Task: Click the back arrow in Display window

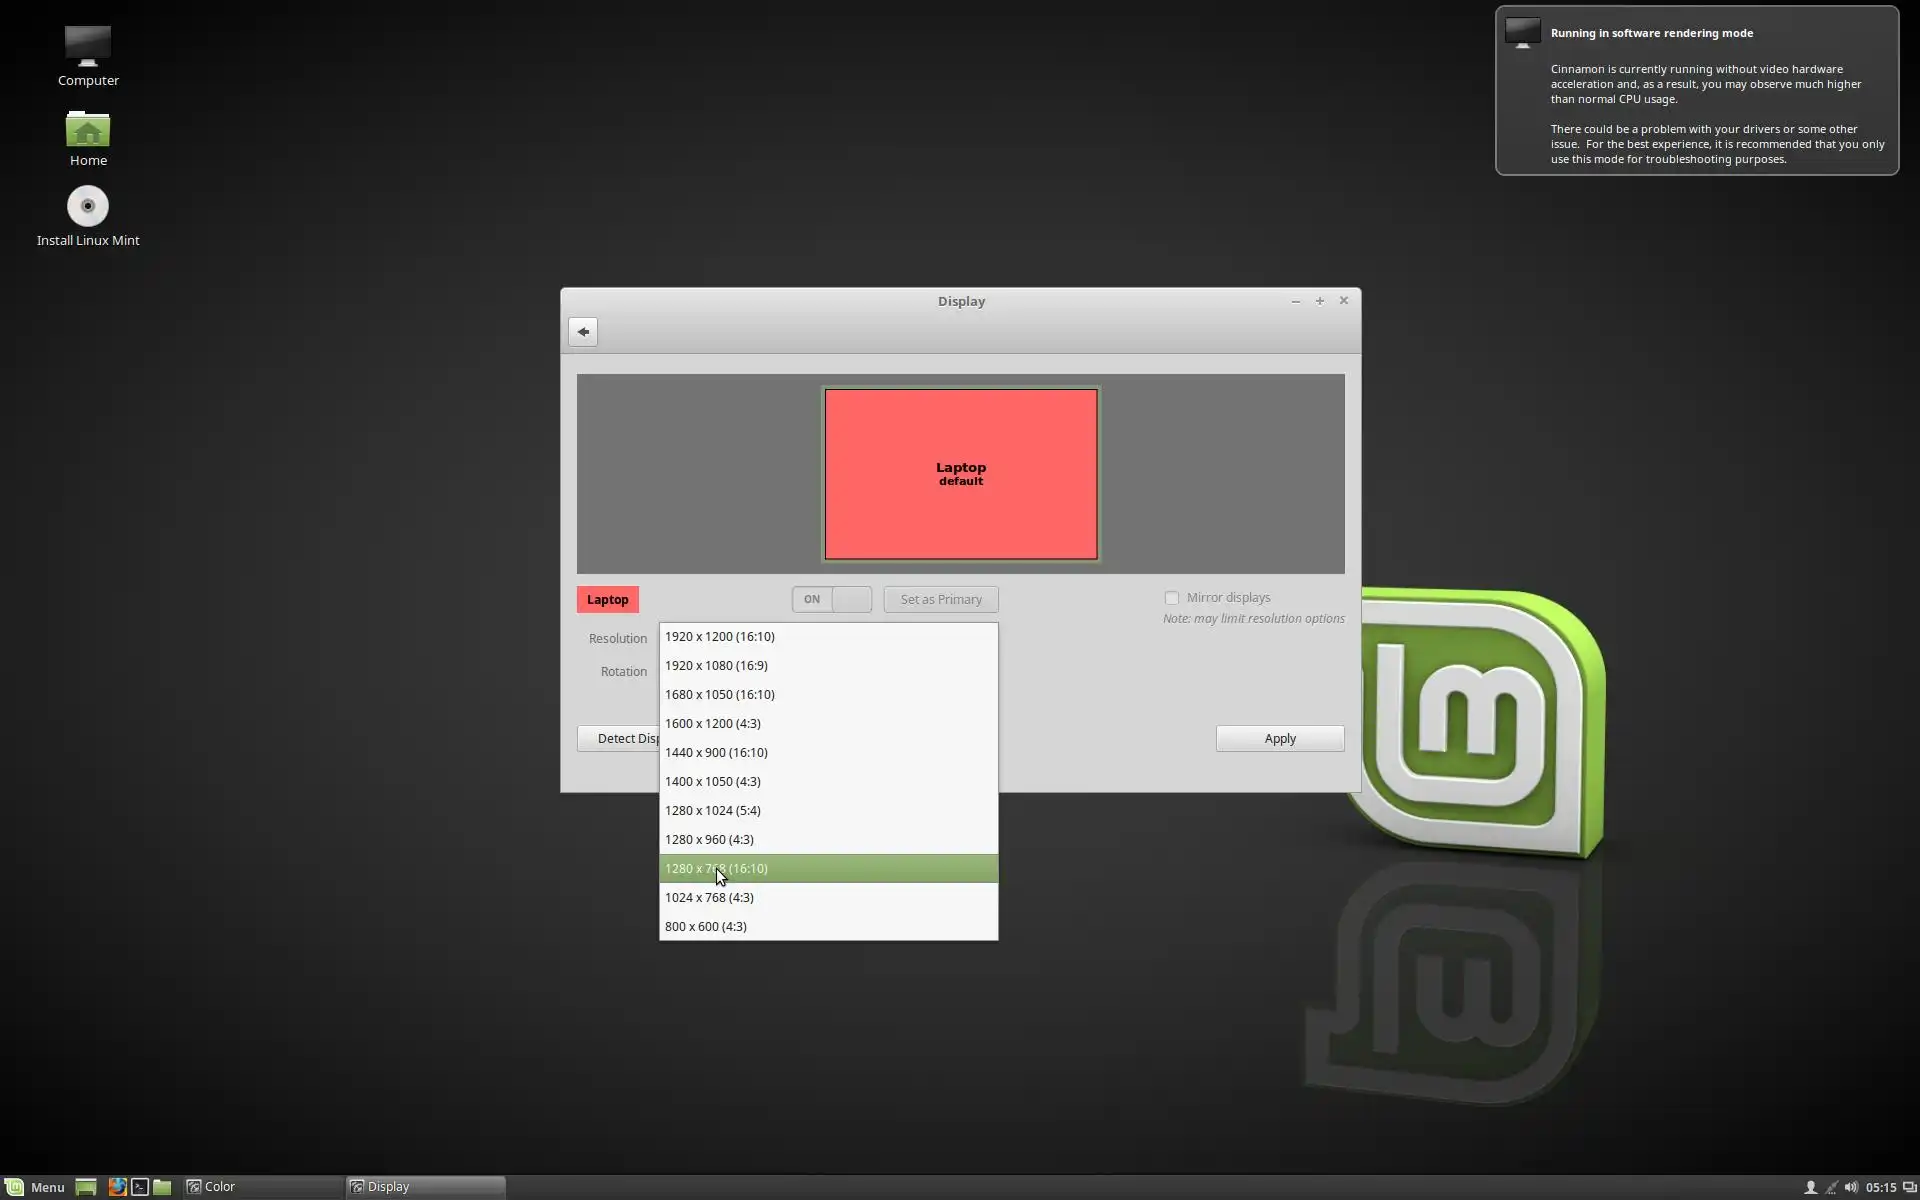Action: (x=583, y=332)
